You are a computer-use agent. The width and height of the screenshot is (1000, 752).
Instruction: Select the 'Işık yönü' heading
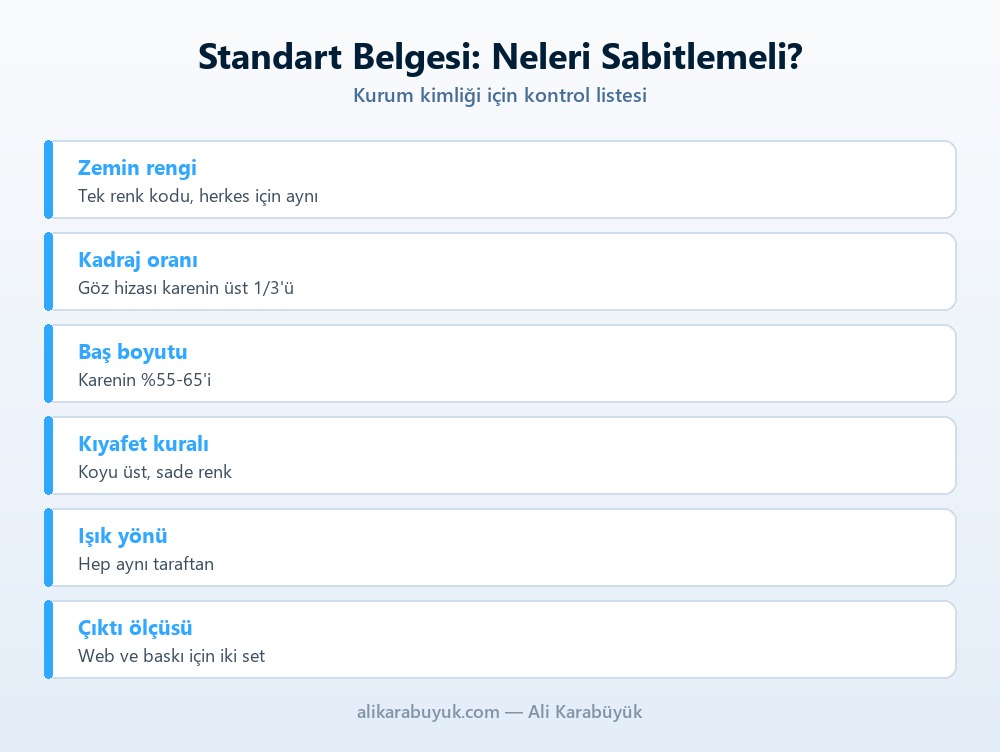point(122,536)
